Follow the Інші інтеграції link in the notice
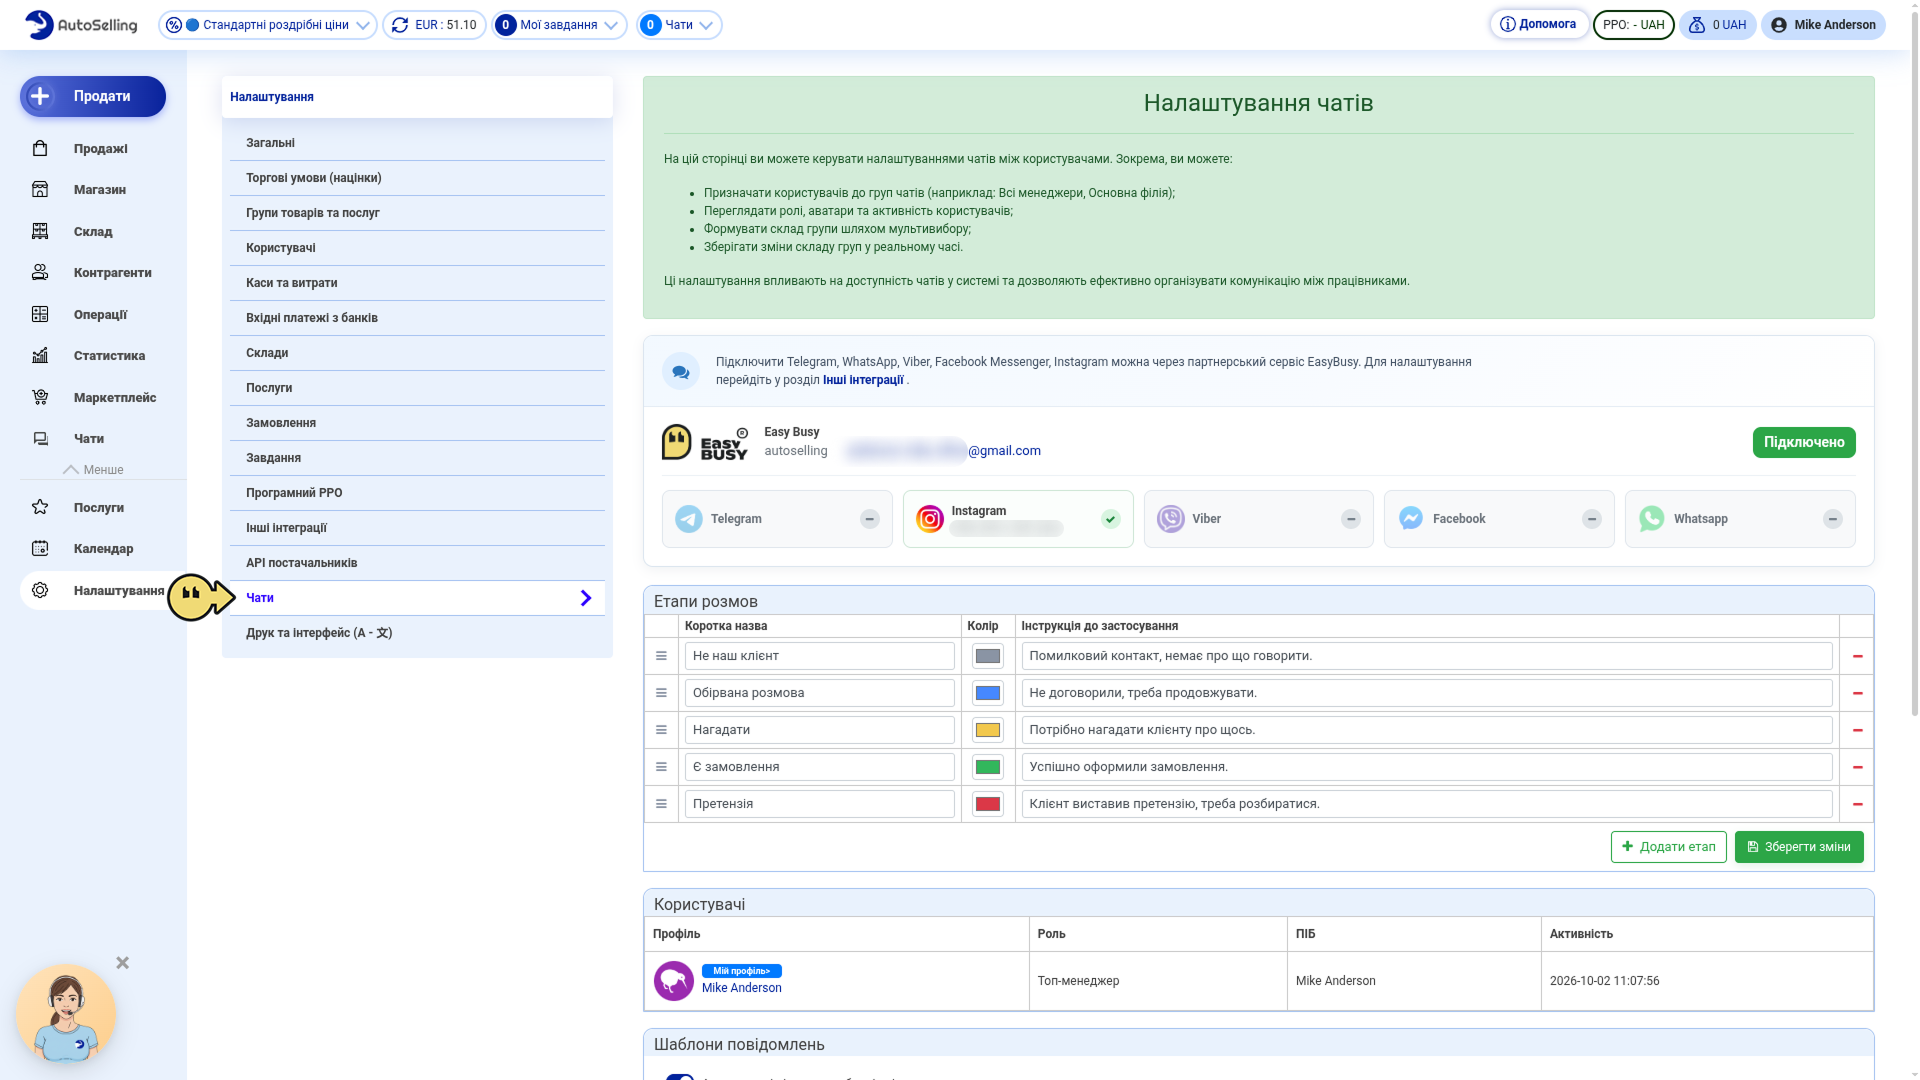The height and width of the screenshot is (1080, 1920). 863,380
